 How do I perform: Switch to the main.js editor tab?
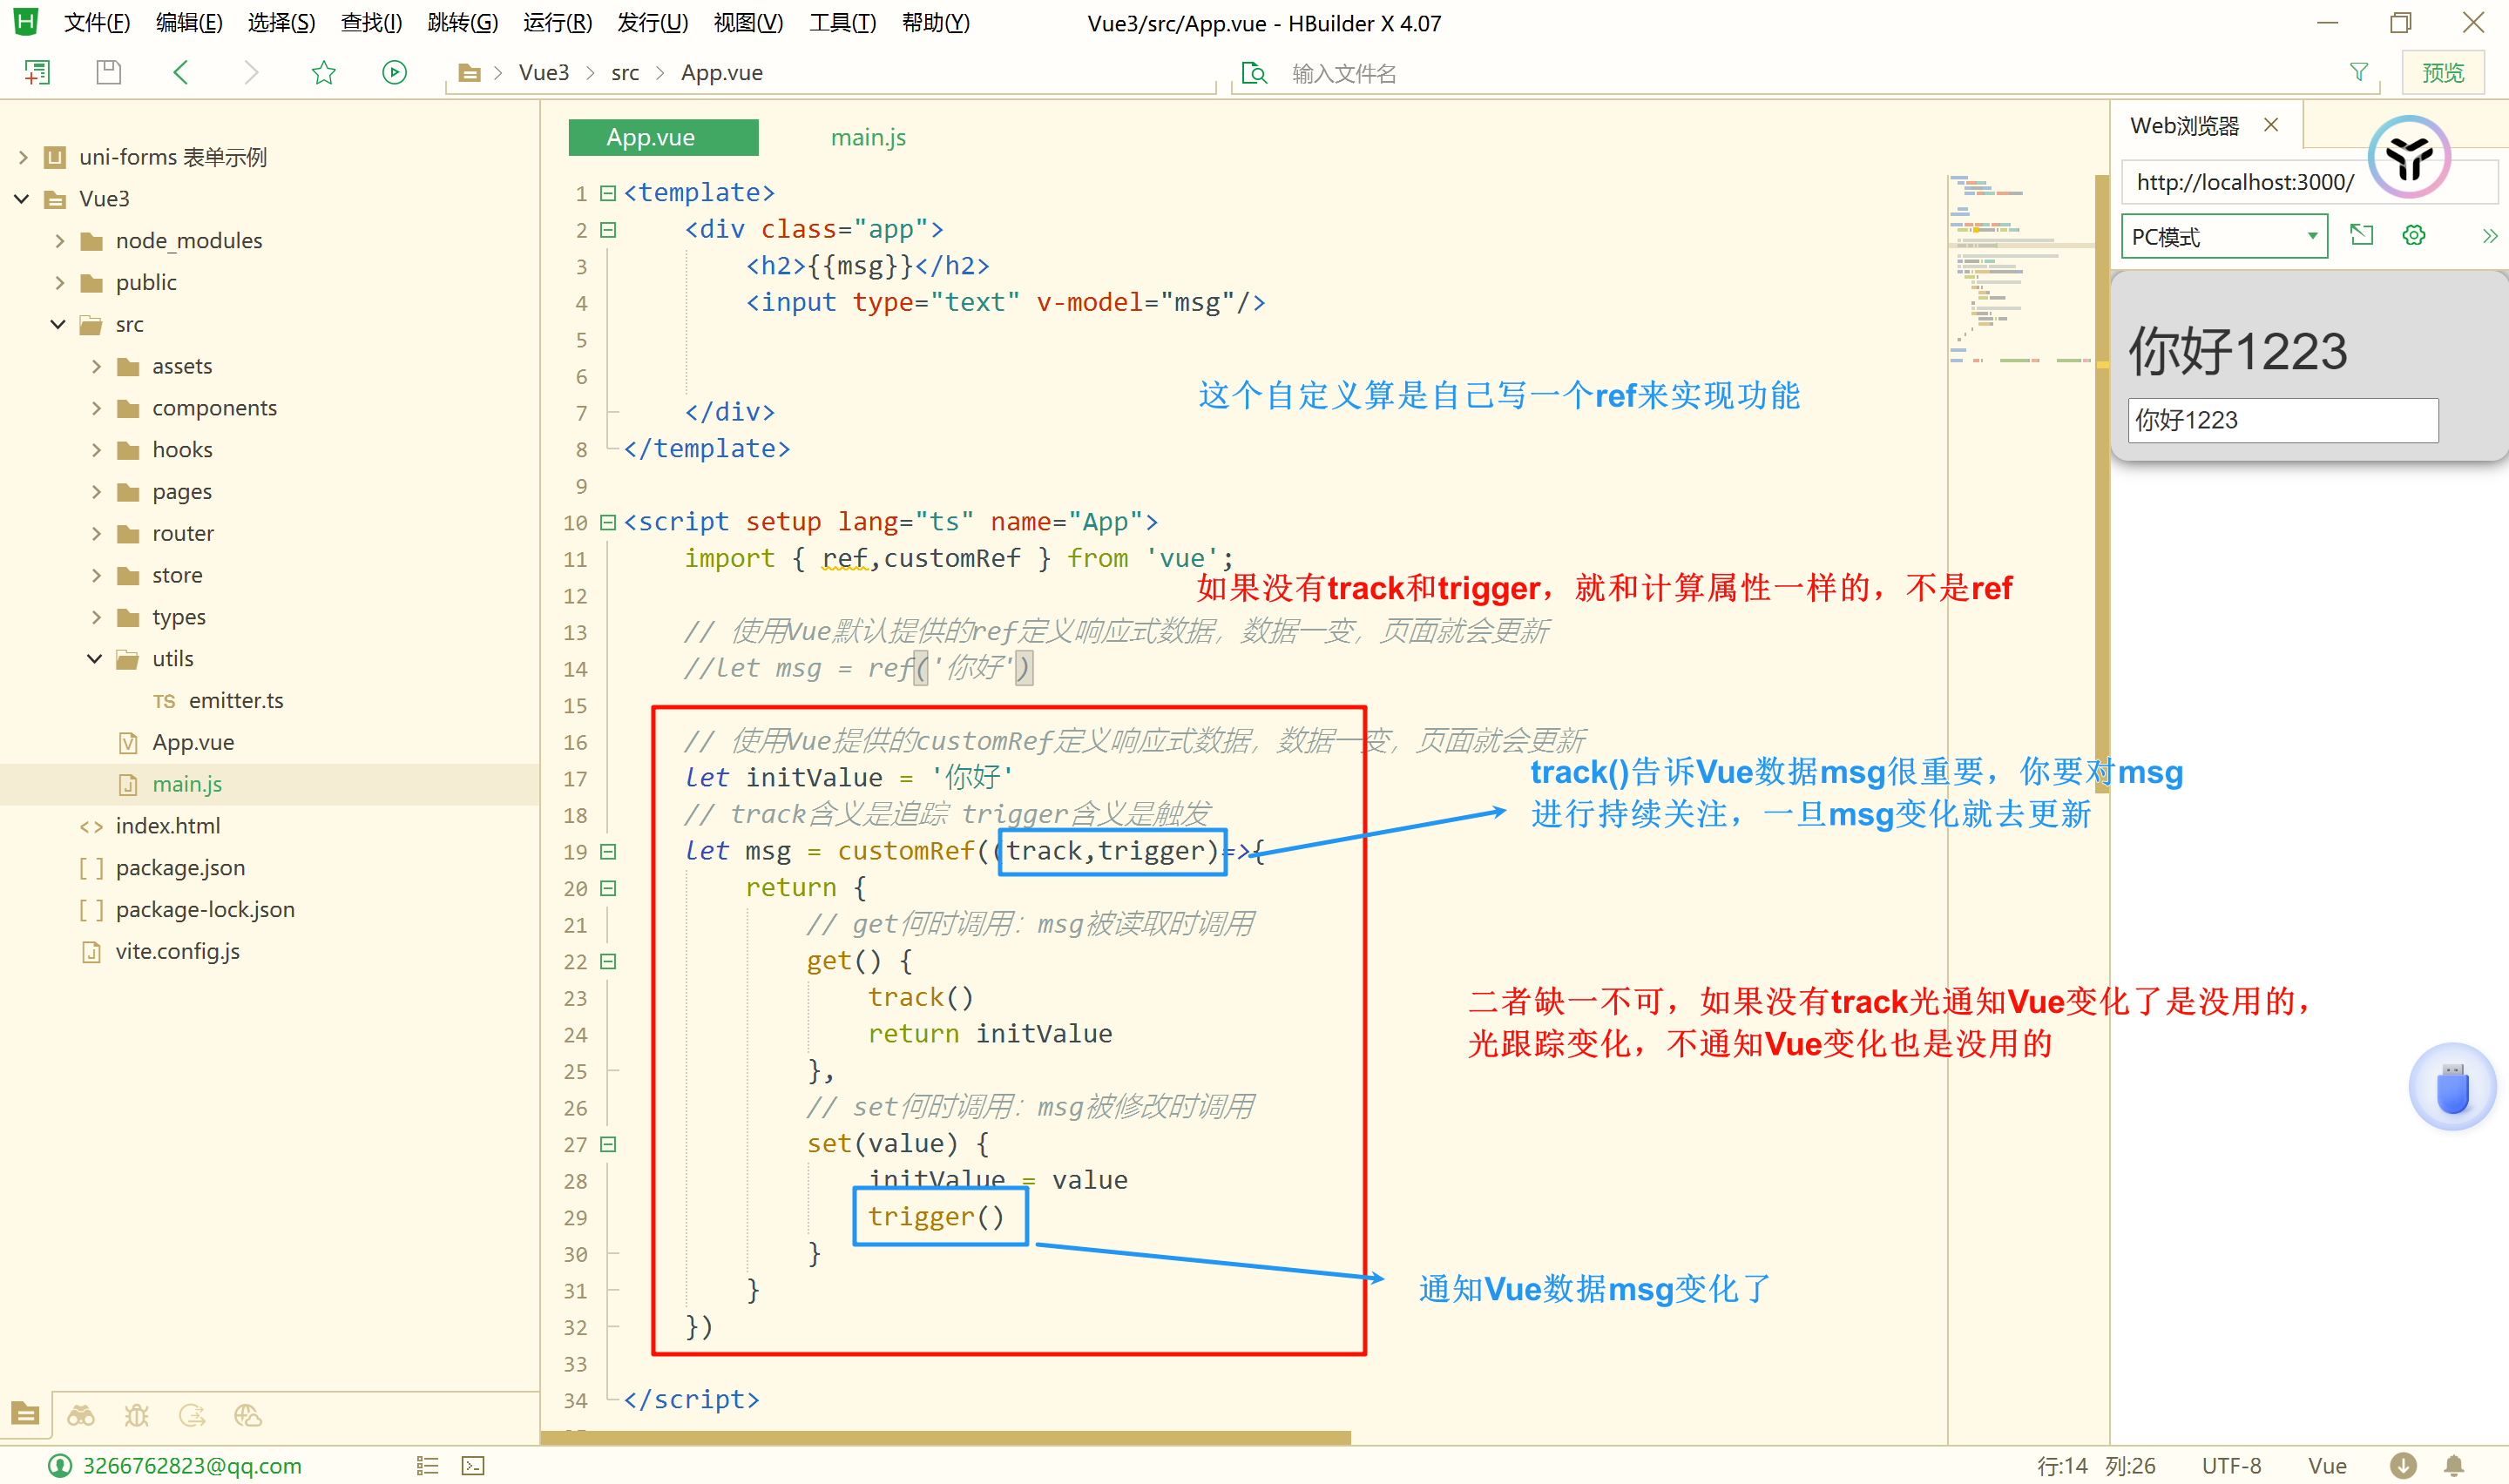tap(868, 138)
